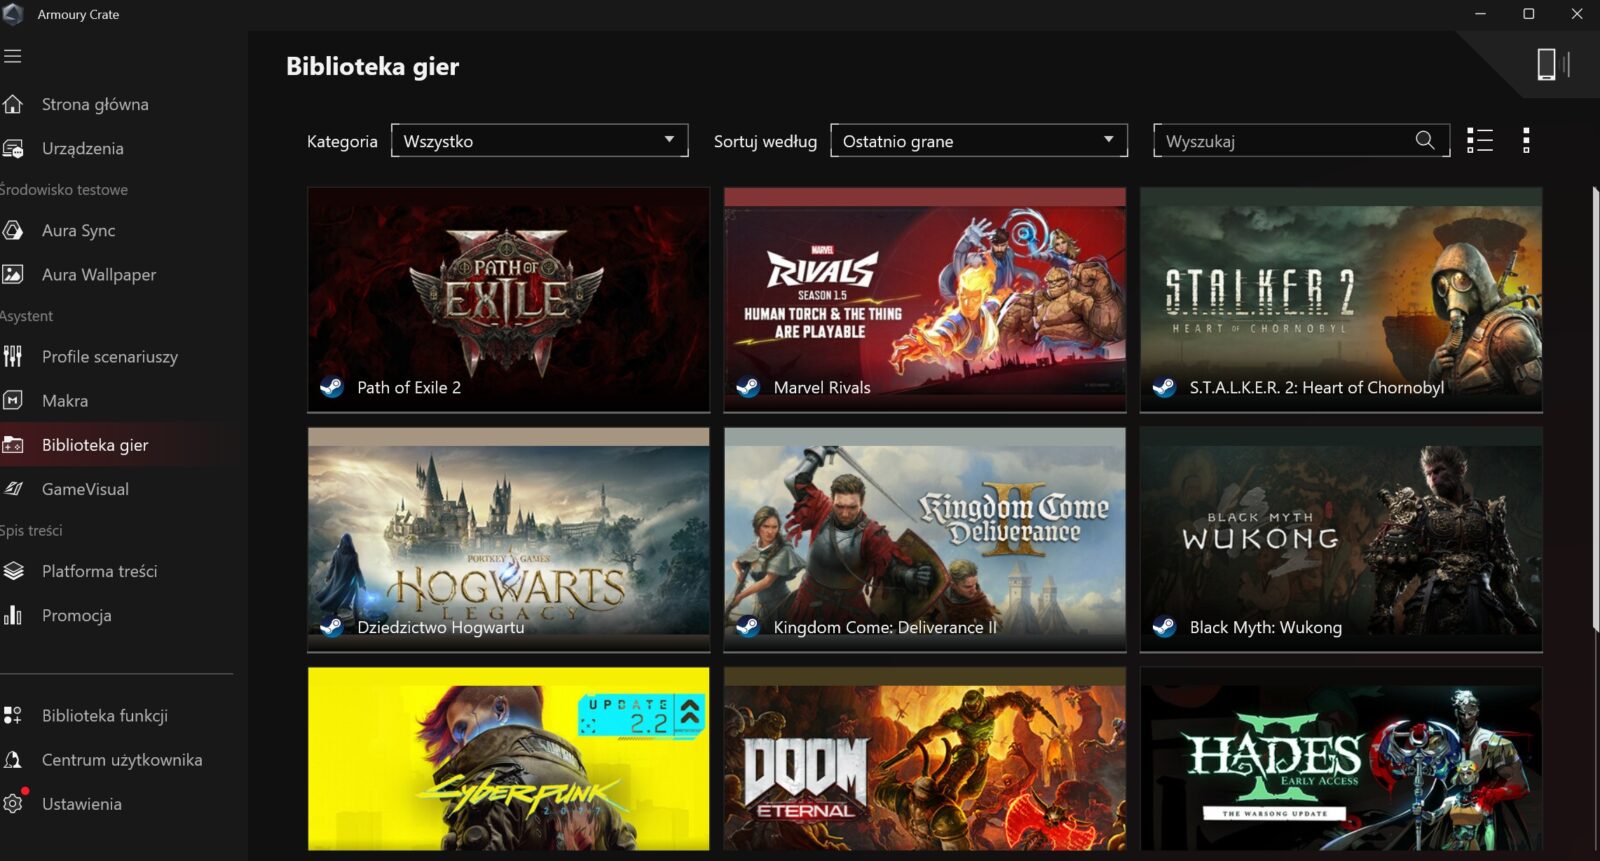Open Biblioteka funkcji page
Image resolution: width=1600 pixels, height=861 pixels.
(x=104, y=716)
